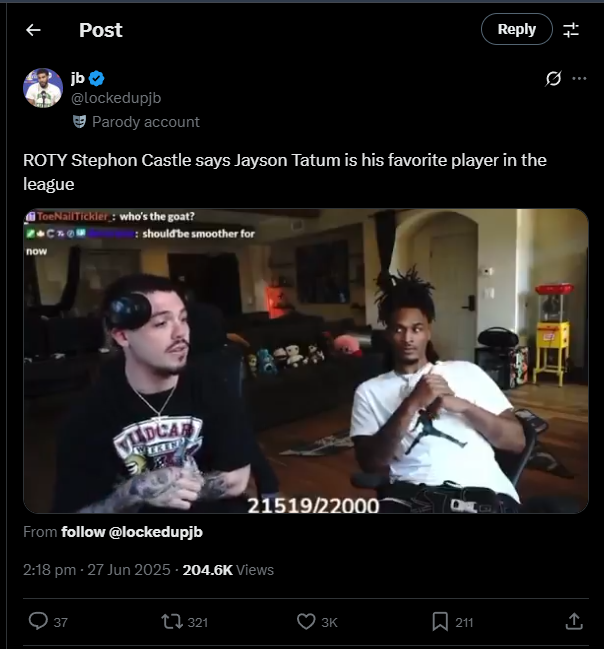The width and height of the screenshot is (604, 649).
Task: Open the reply sorting filter icon
Action: coord(571,30)
